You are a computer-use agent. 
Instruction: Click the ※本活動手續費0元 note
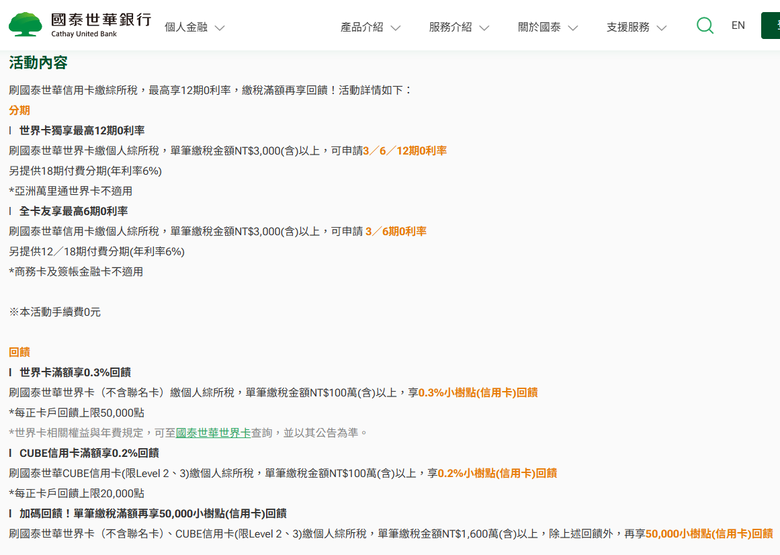pyautogui.click(x=55, y=312)
